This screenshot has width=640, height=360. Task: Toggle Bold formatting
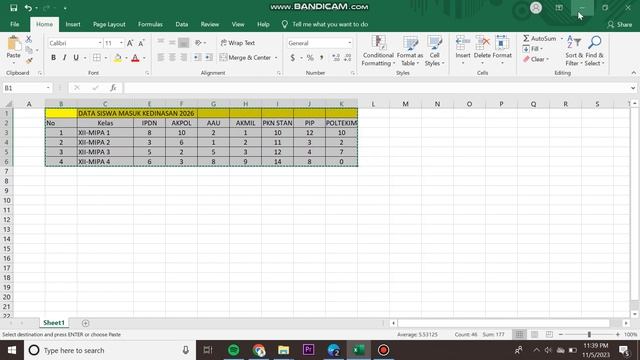[53, 58]
